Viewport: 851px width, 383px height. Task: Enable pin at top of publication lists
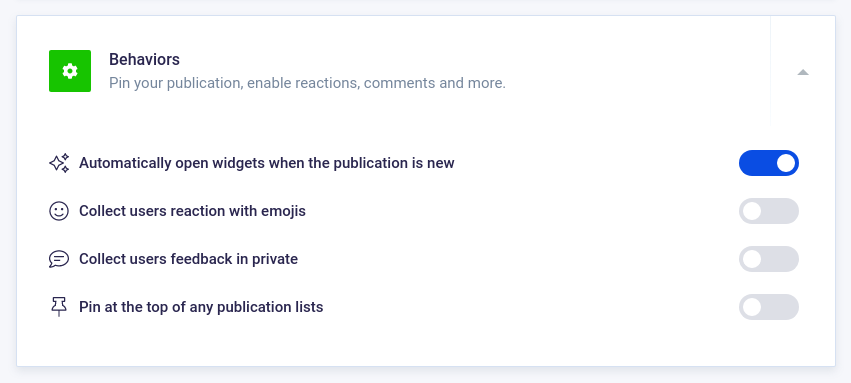click(x=769, y=307)
